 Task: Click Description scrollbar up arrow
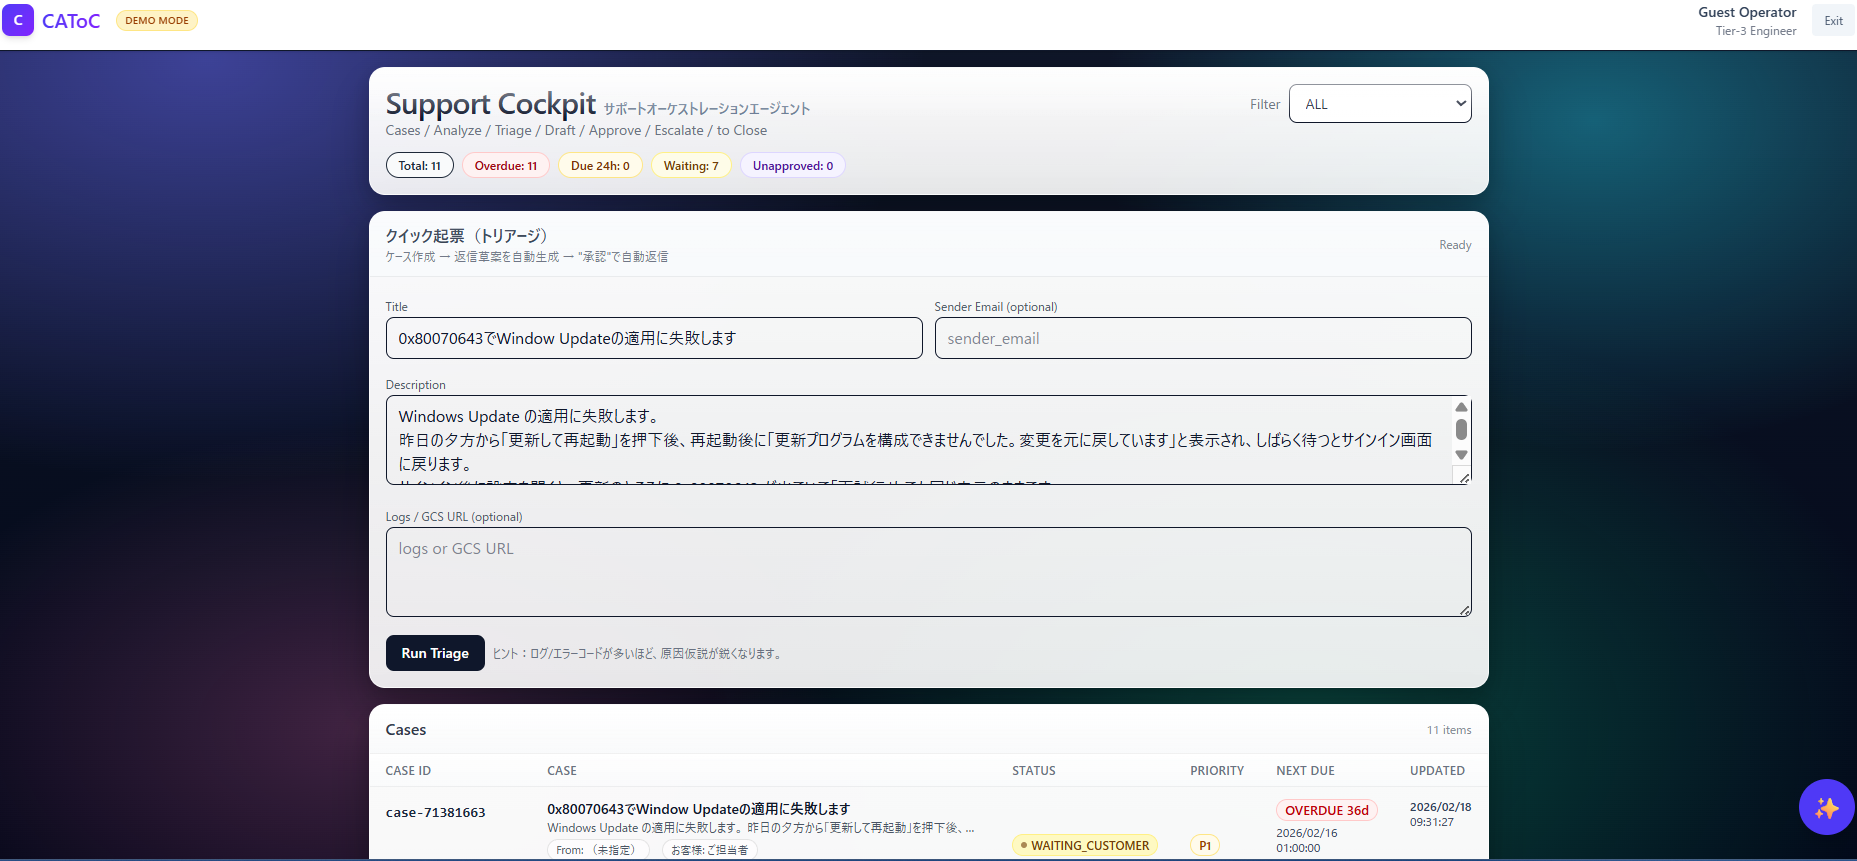pos(1461,407)
